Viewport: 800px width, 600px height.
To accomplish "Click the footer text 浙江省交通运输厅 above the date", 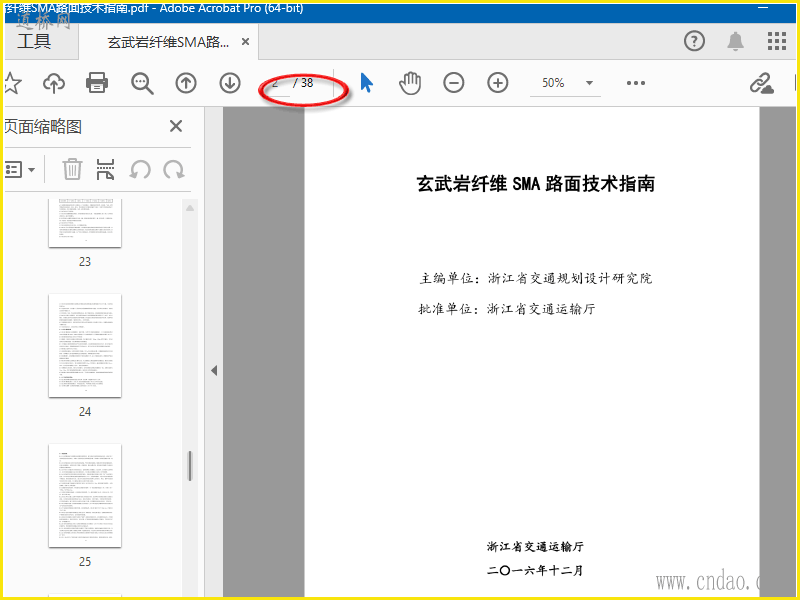I will click(535, 546).
